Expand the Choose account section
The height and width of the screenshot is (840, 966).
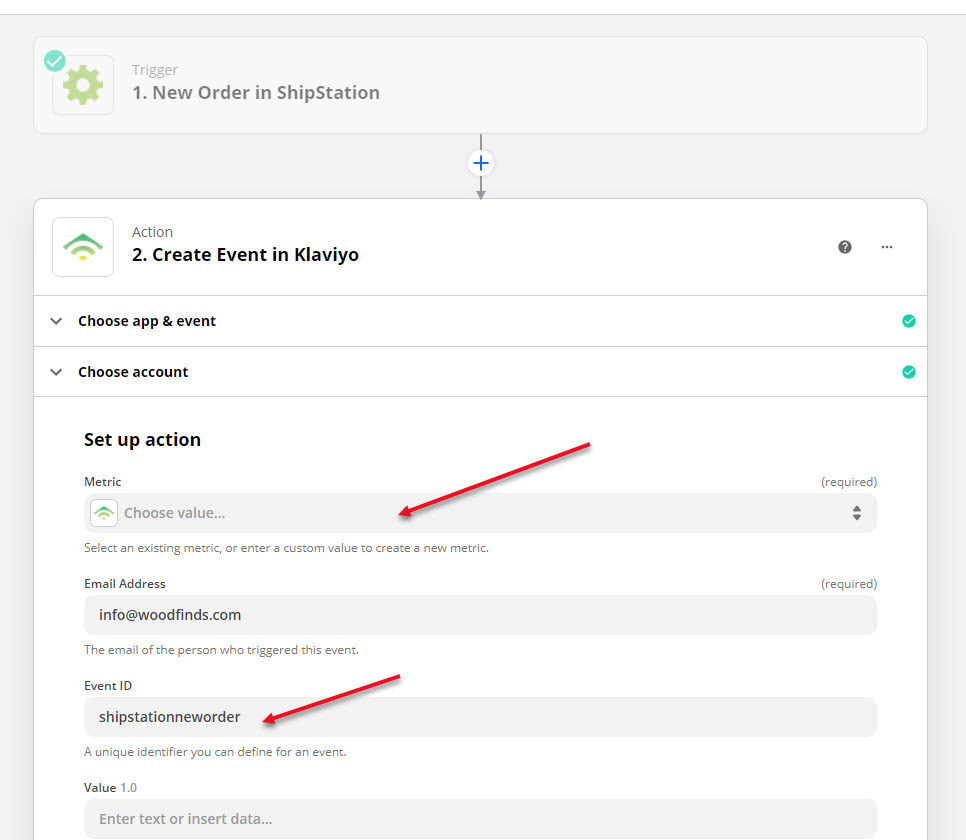pyautogui.click(x=480, y=372)
